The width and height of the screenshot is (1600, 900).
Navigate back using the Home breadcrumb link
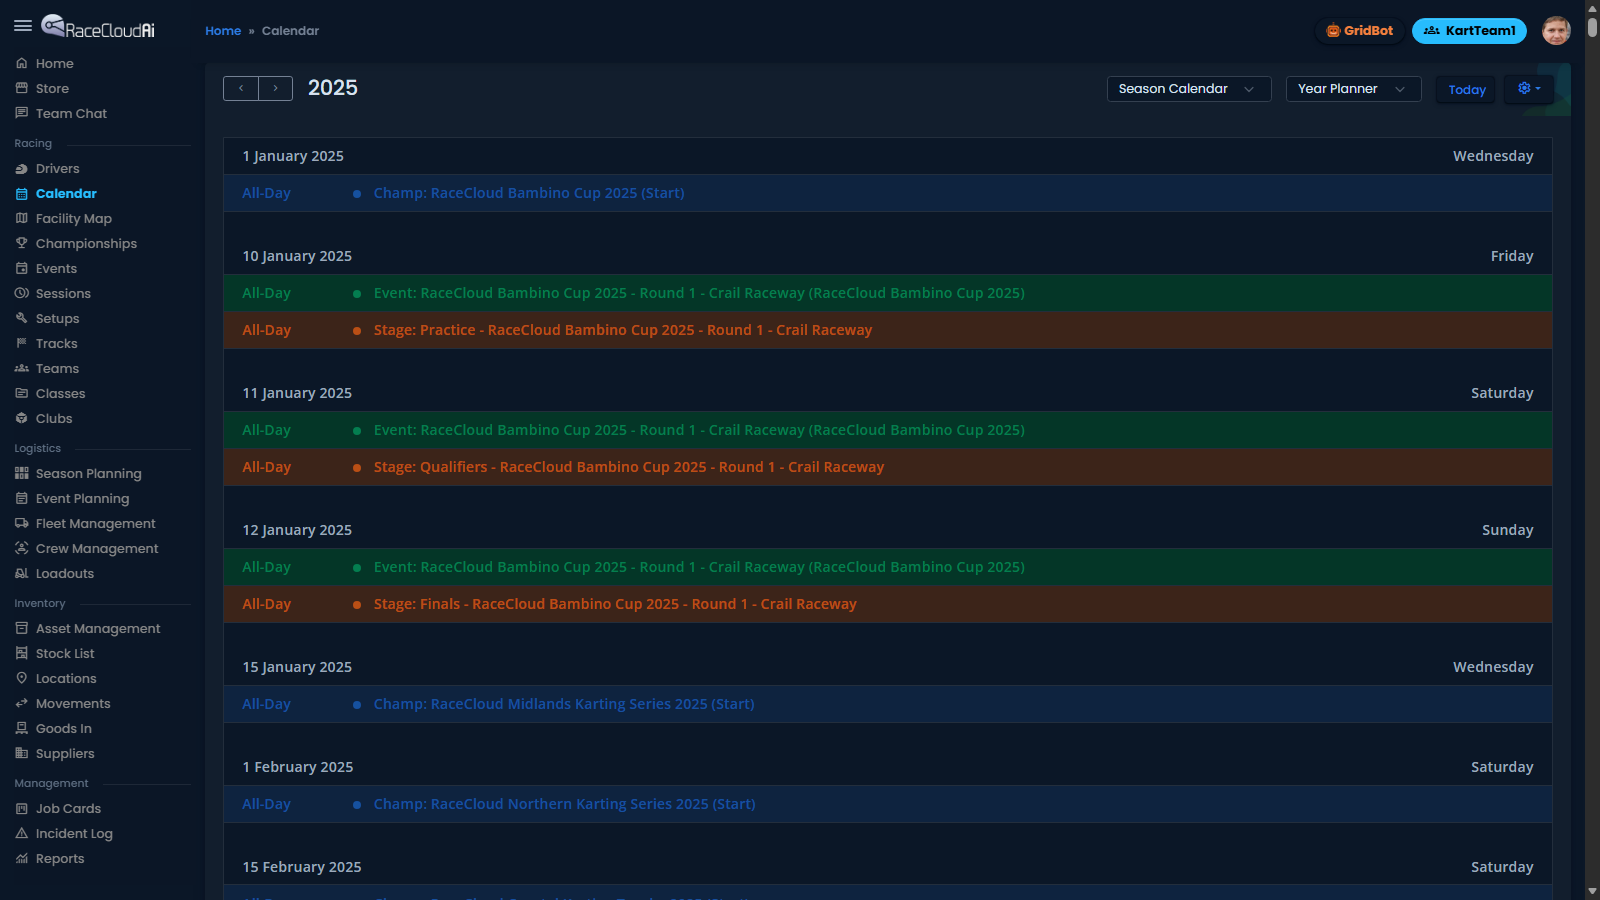point(223,30)
